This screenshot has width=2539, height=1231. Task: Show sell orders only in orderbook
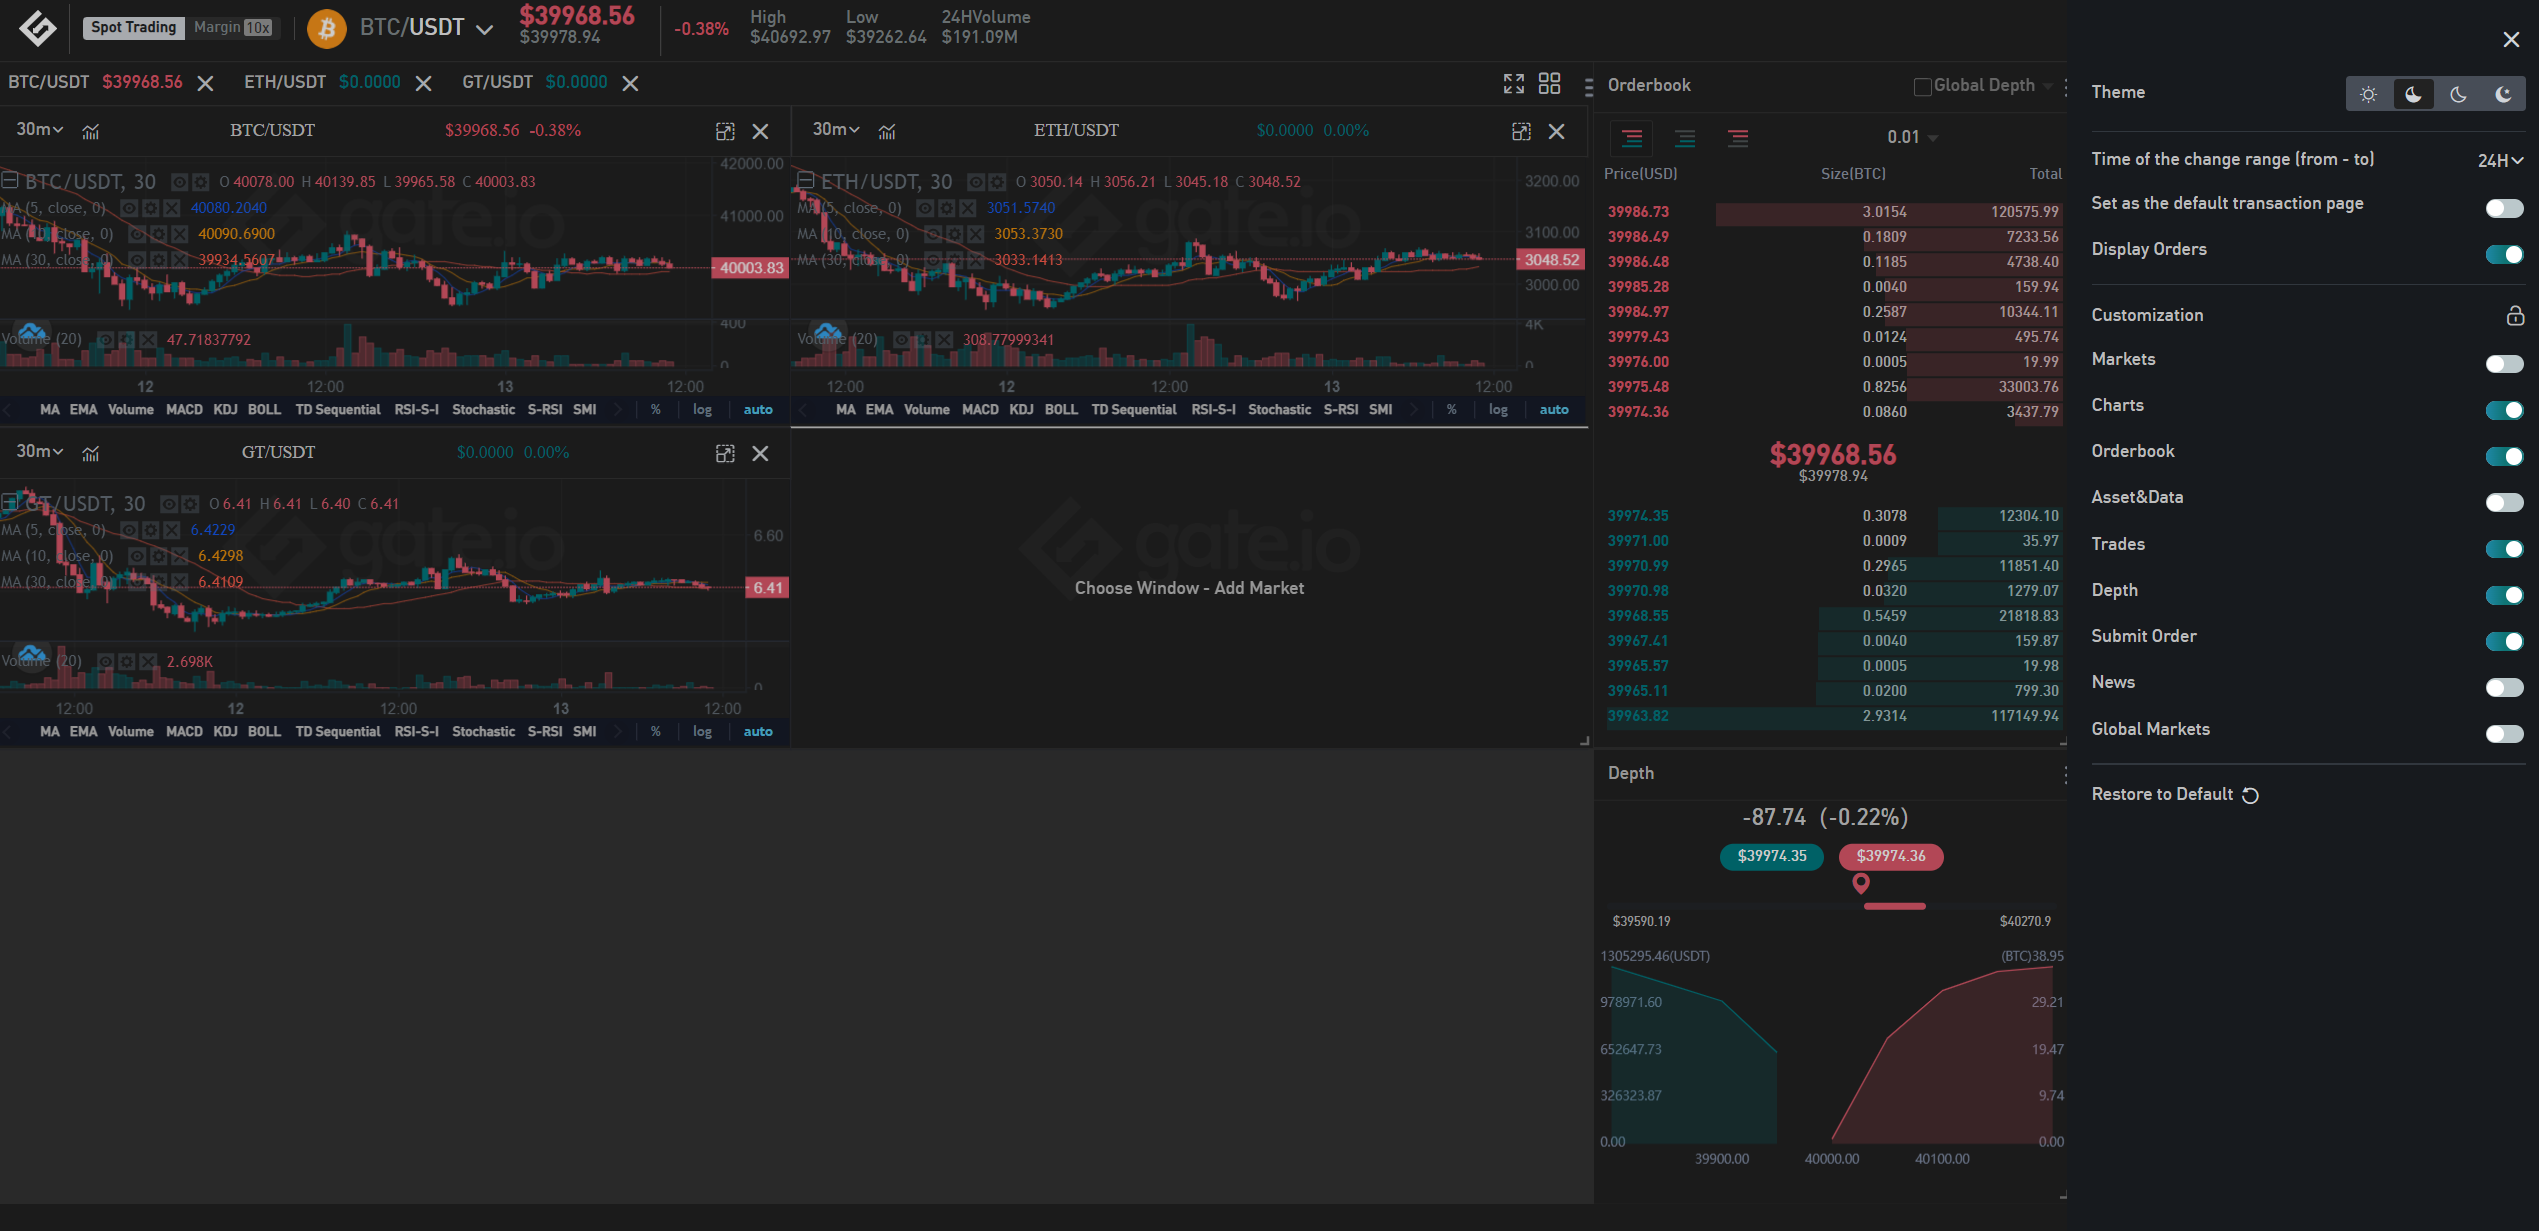[x=1738, y=138]
